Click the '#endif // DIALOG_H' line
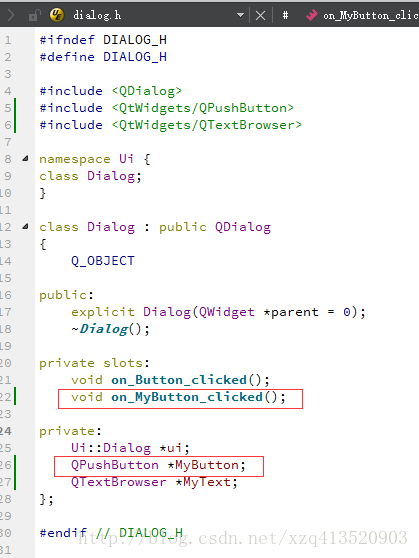This screenshot has height=558, width=419. (x=111, y=533)
